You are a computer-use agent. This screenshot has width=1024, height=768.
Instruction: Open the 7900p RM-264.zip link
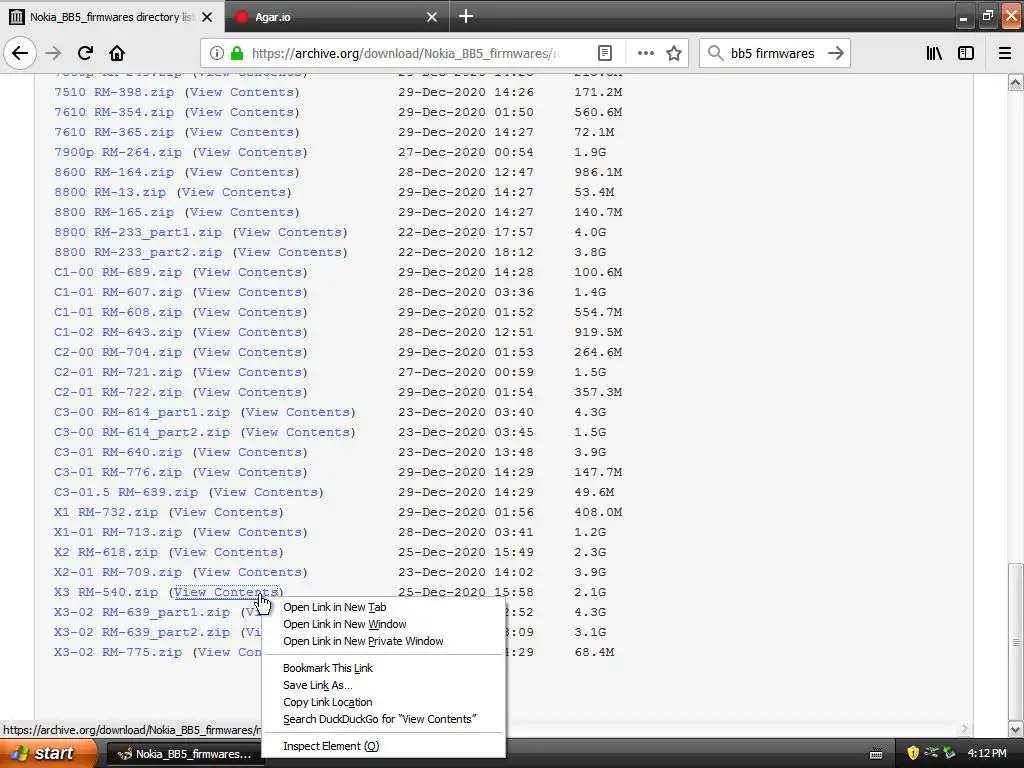pyautogui.click(x=118, y=152)
